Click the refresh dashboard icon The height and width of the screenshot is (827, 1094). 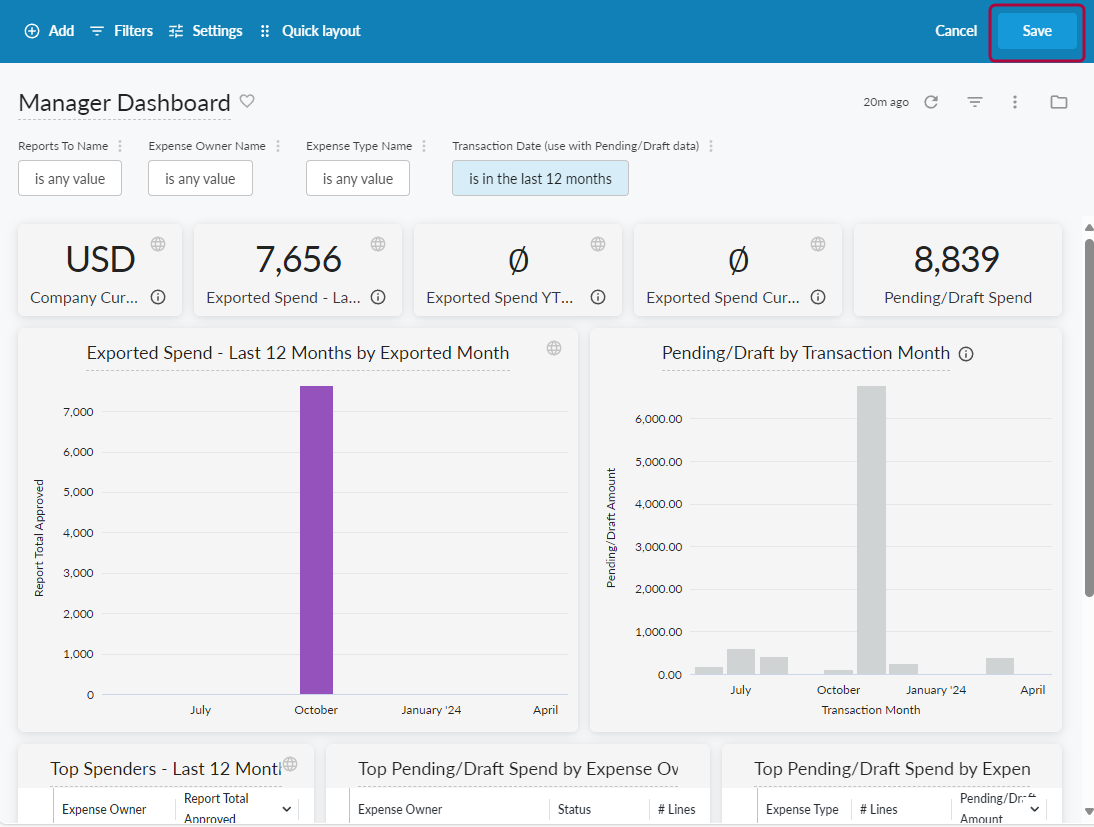(931, 102)
